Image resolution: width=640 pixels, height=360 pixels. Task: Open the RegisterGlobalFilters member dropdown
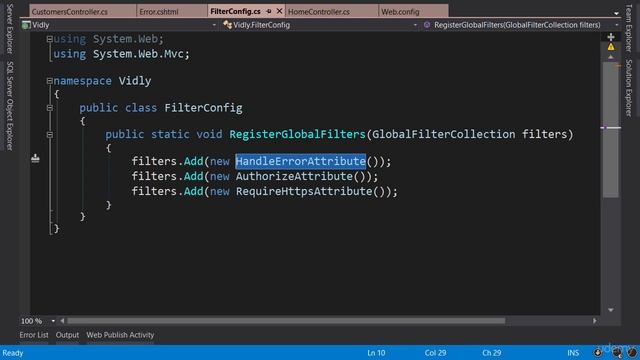616,25
